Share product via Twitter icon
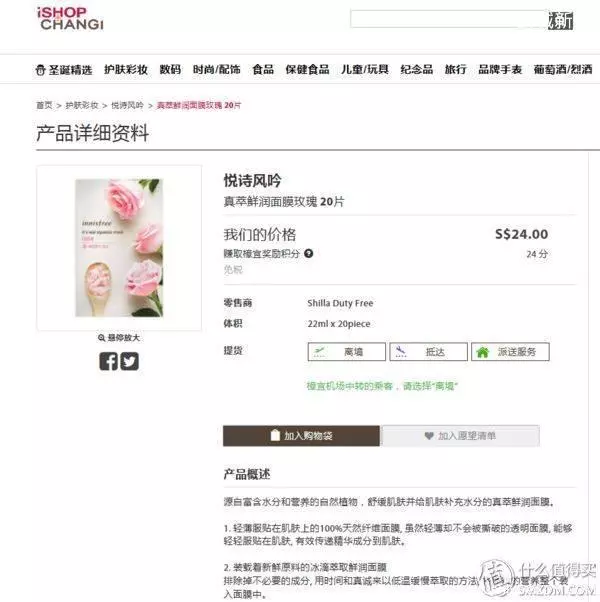This screenshot has width=600, height=602. pyautogui.click(x=130, y=361)
